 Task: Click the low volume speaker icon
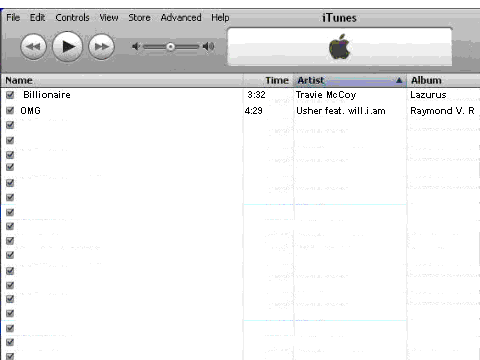point(136,46)
